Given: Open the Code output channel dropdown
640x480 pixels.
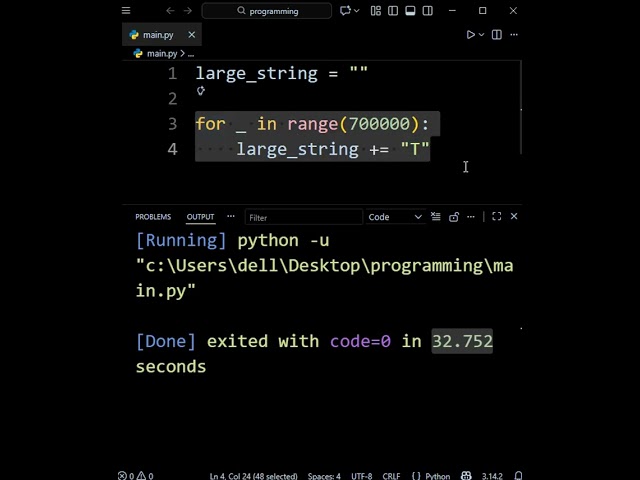Looking at the screenshot, I should click(395, 217).
